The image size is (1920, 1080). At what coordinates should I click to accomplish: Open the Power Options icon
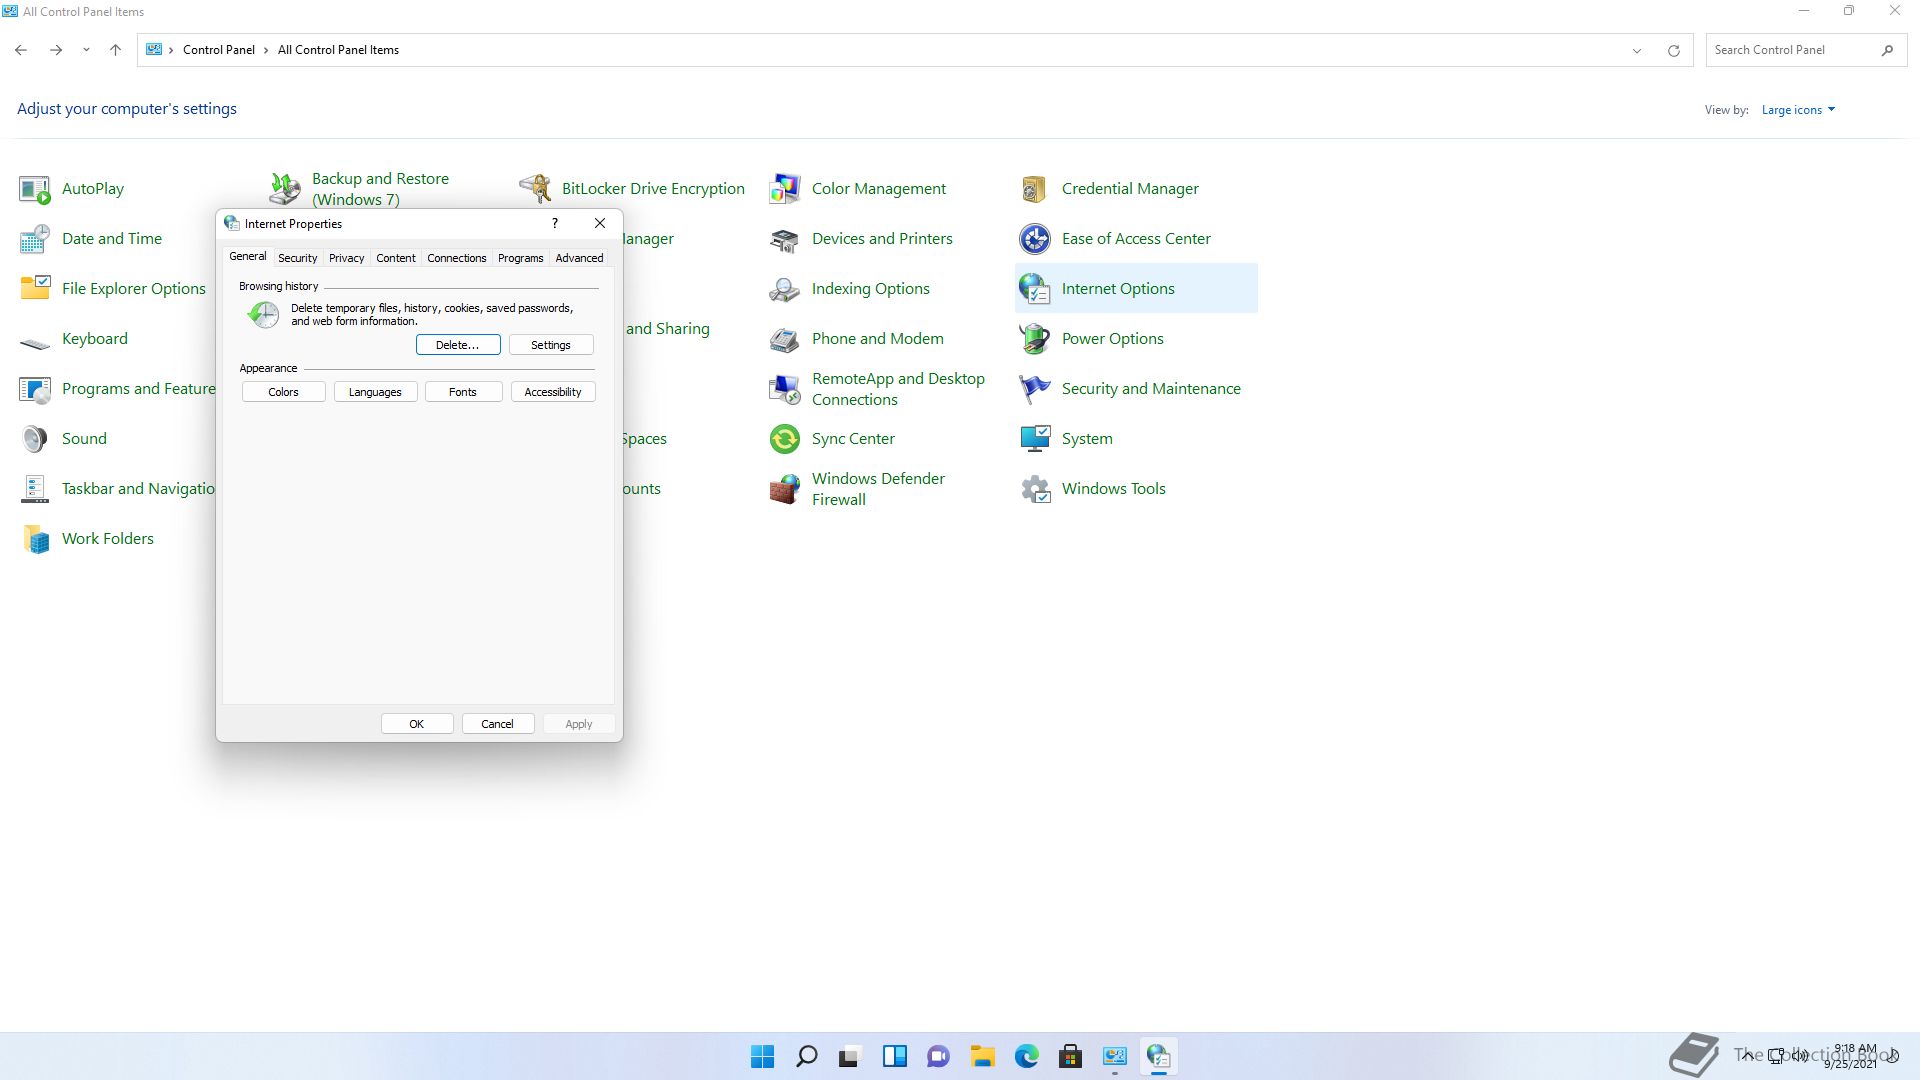(1035, 339)
